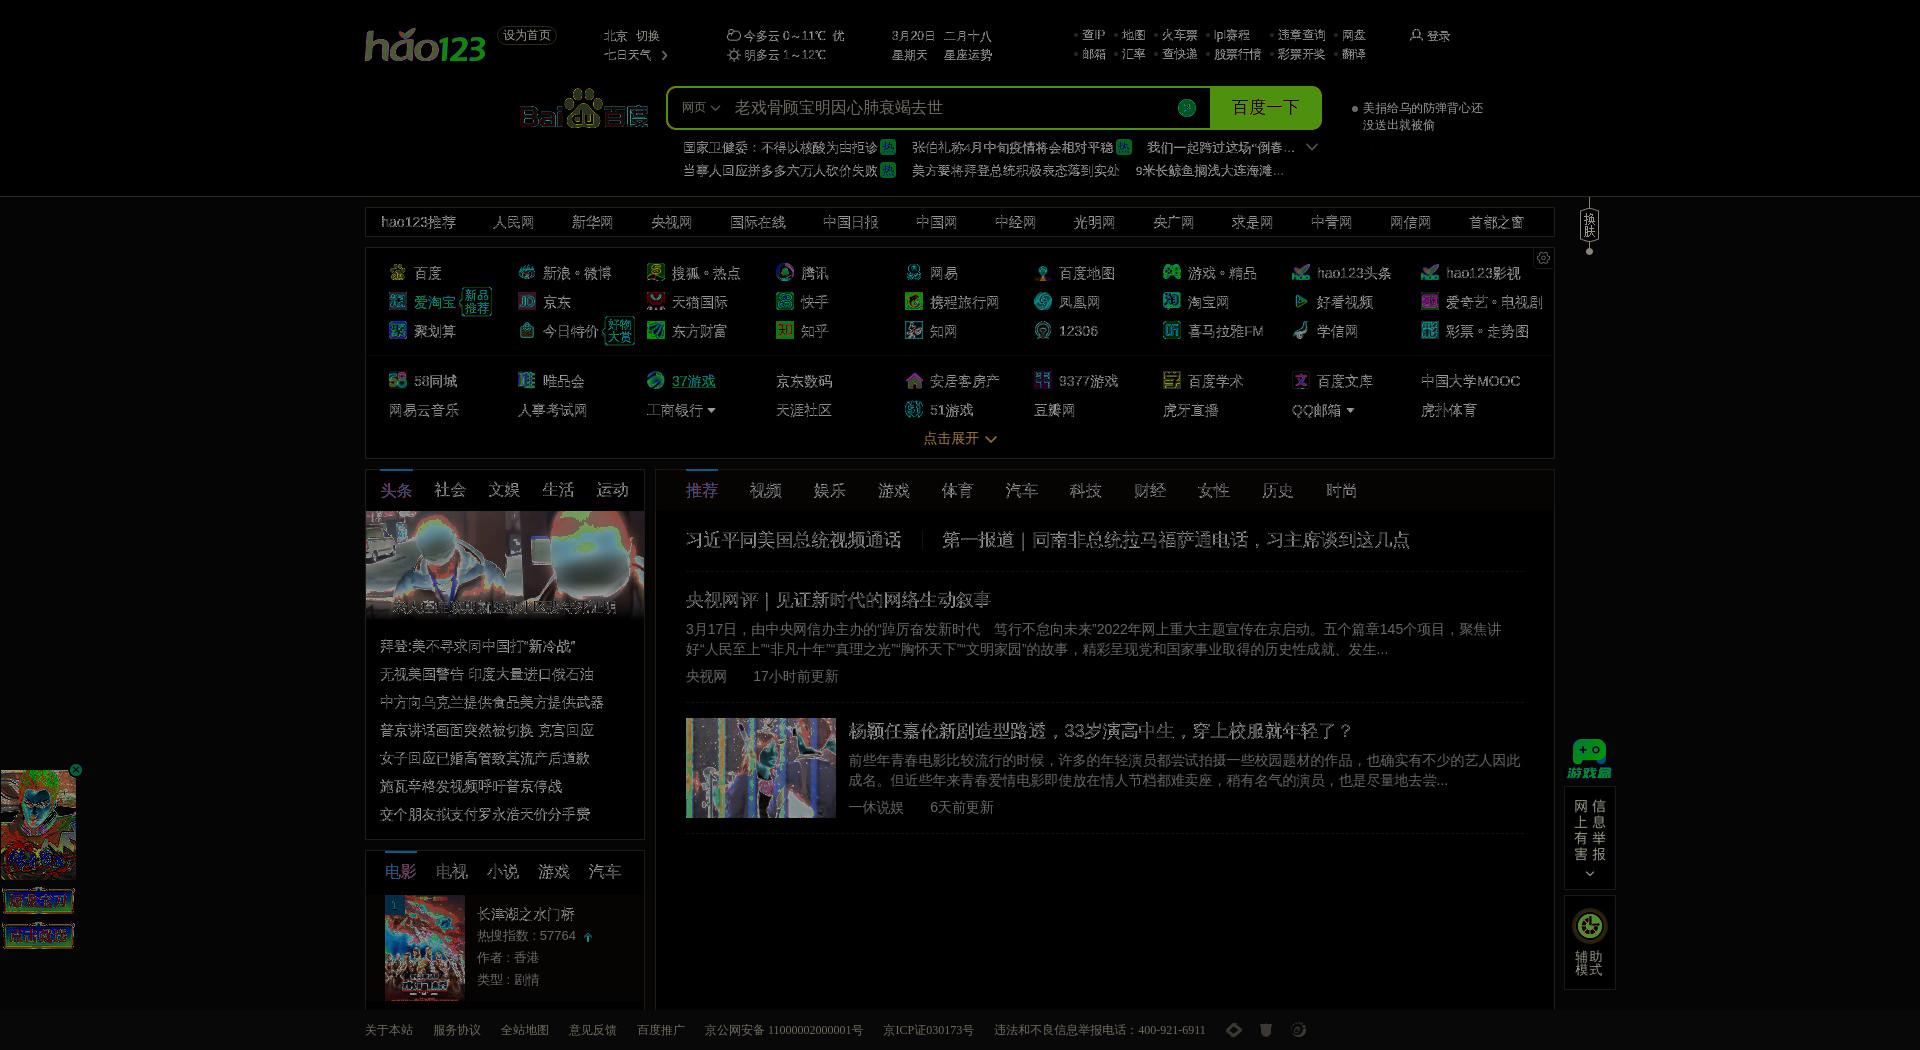This screenshot has width=1920, height=1050.
Task: Toggle the 换肤 skin switcher
Action: 1589,225
